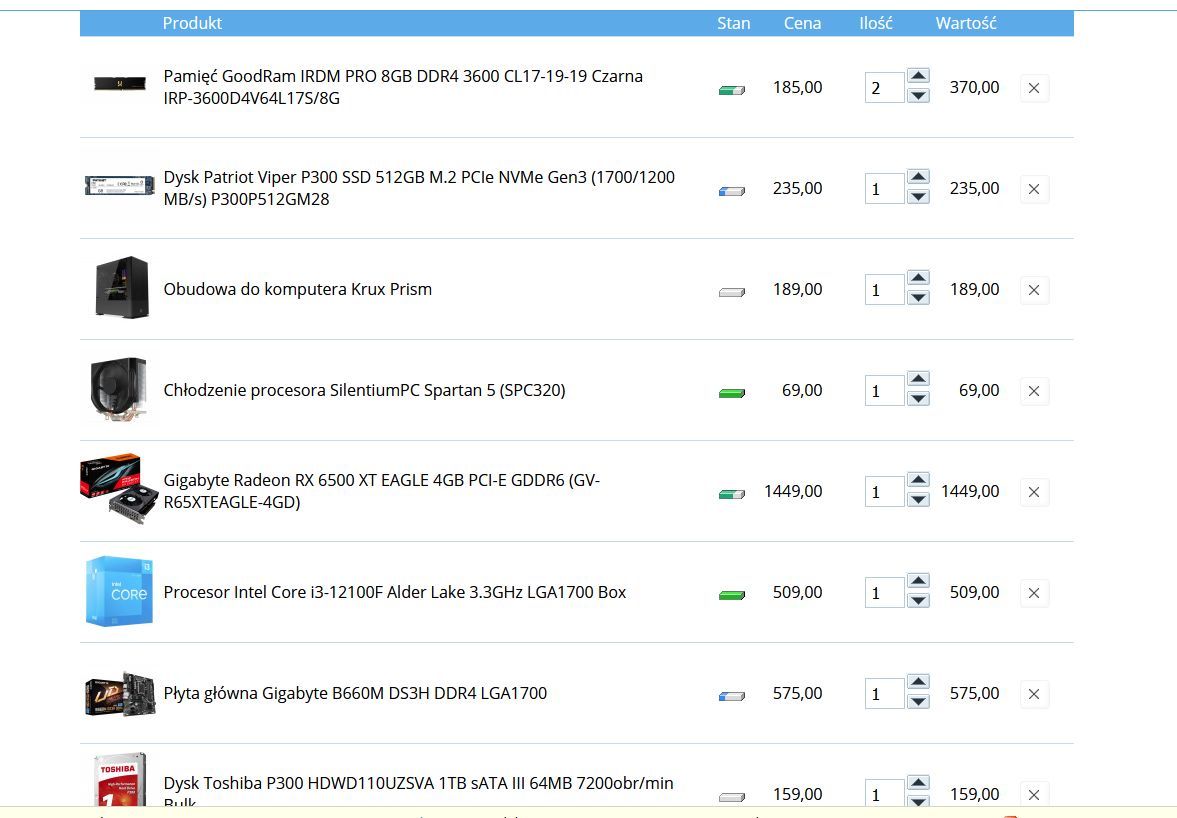Delete Patriot Viper P300 SSD from cart

[1034, 189]
